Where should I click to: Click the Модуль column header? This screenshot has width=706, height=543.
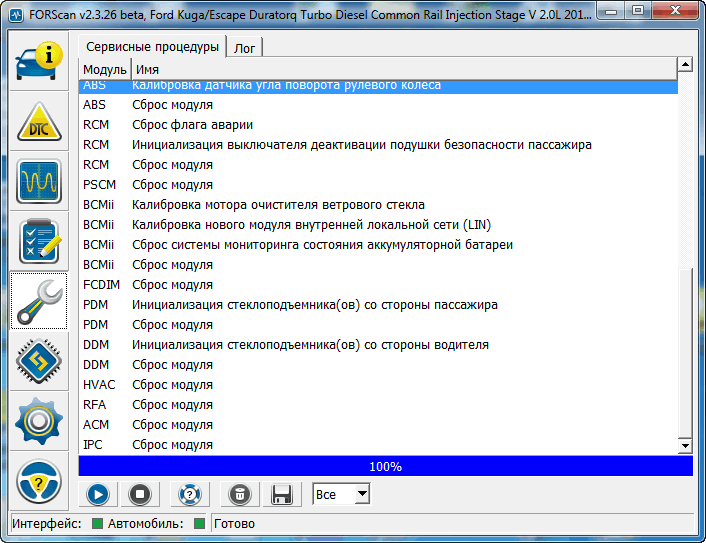click(104, 69)
